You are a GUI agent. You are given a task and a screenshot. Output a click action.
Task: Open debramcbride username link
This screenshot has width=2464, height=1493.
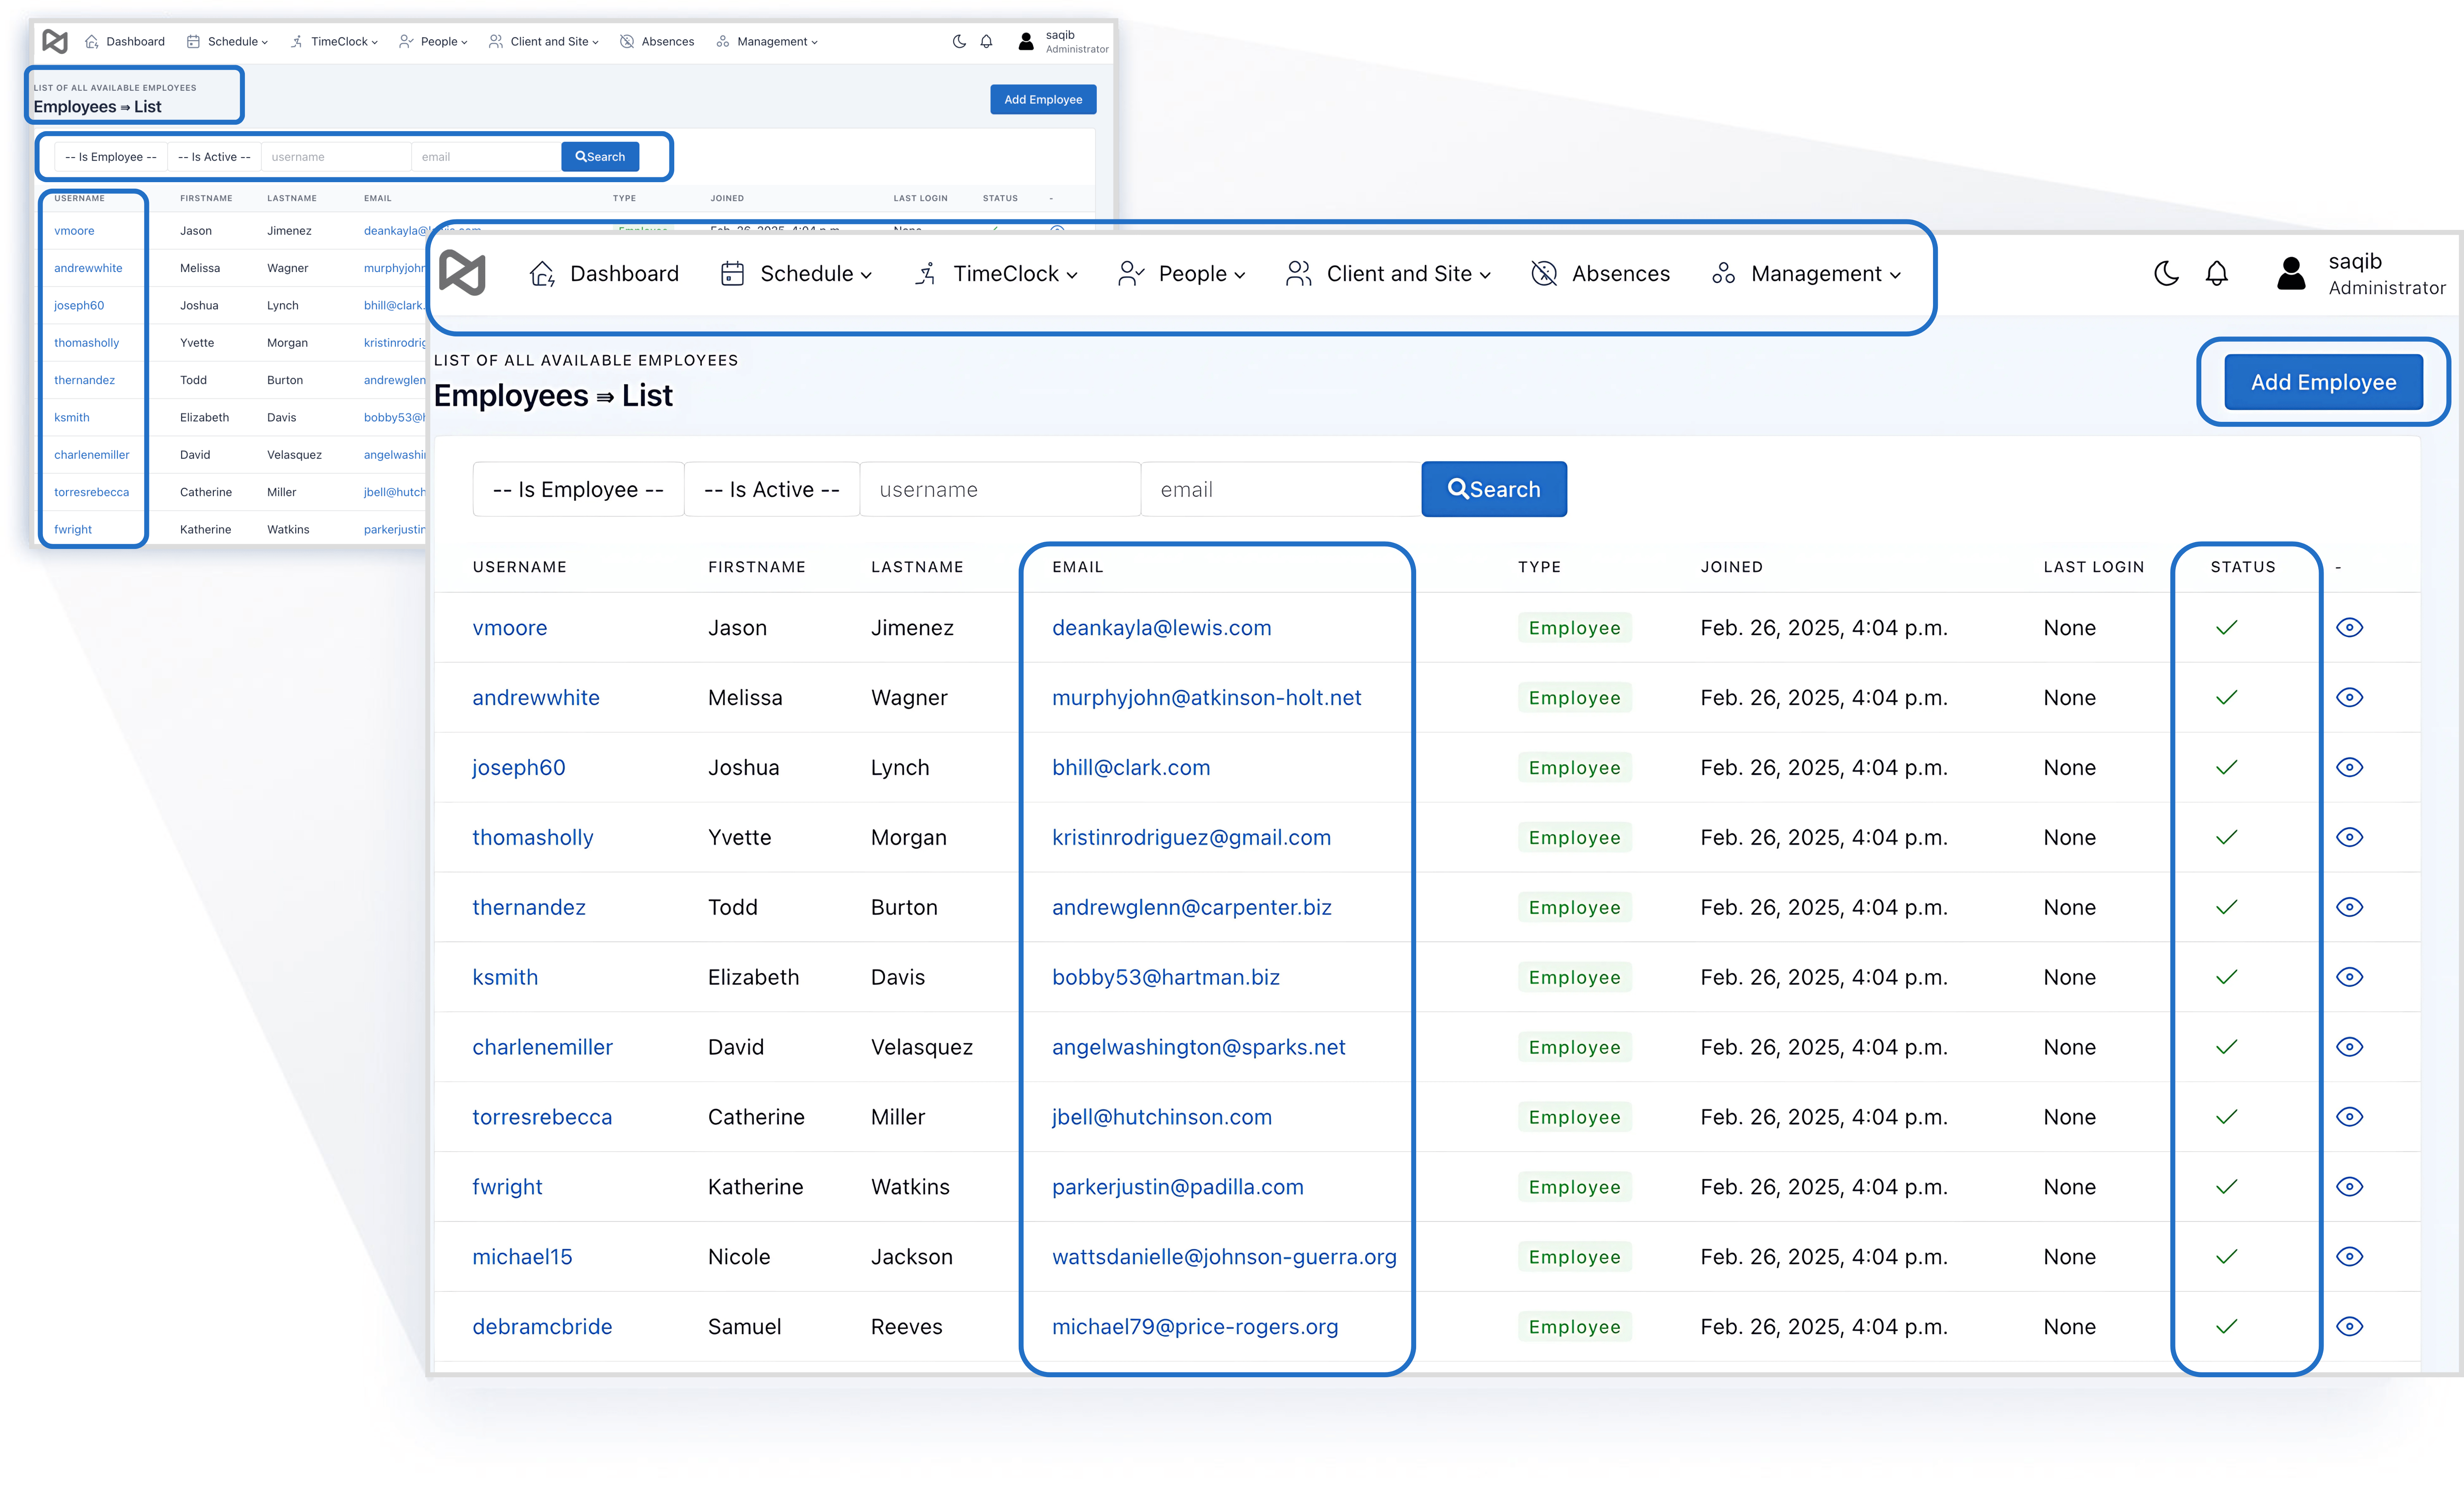click(542, 1327)
